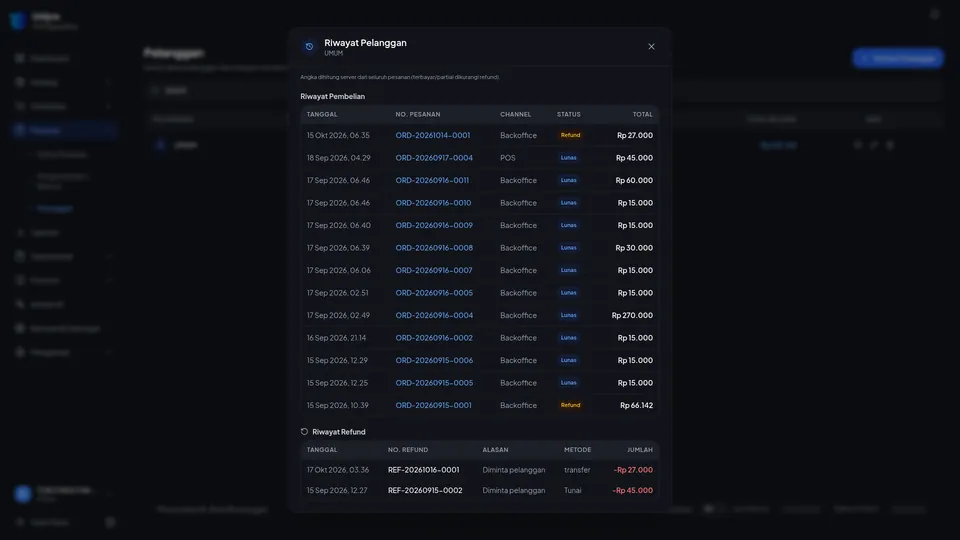960x540 pixels.
Task: Click the refund date 17 Okt 2026, 03.36
Action: (x=338, y=470)
